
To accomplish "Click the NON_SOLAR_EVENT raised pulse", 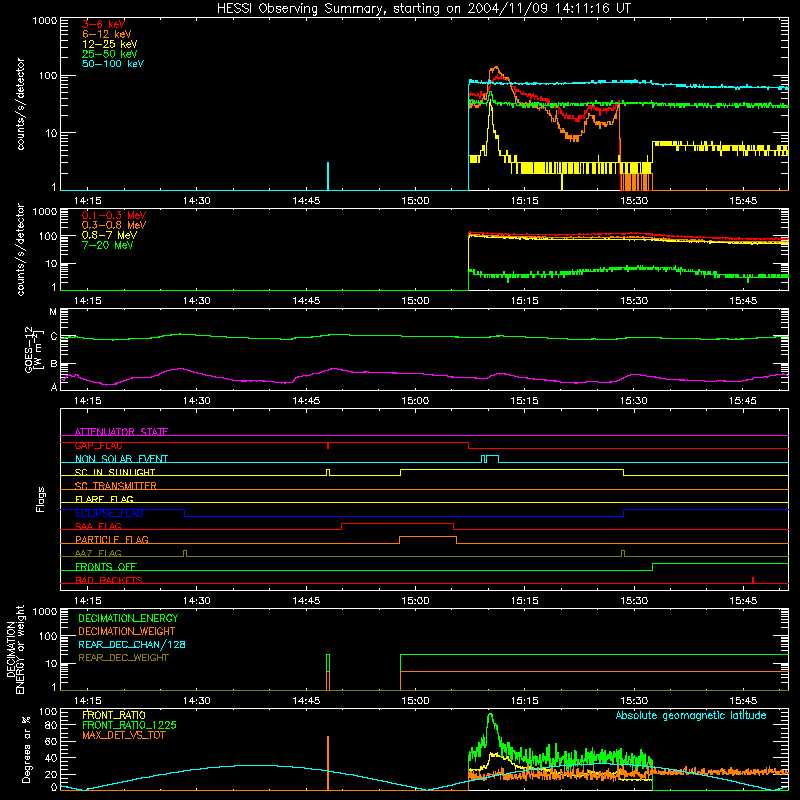I will [x=490, y=458].
